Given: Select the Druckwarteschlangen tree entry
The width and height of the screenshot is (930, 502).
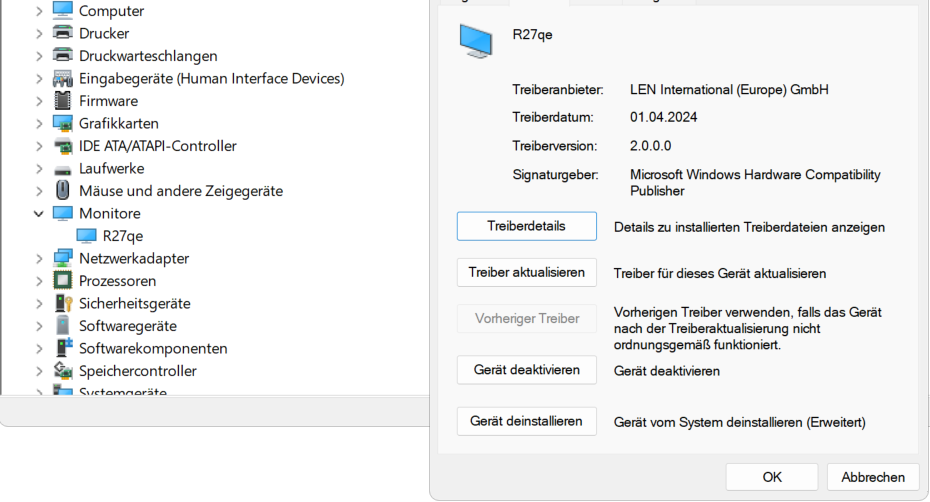Looking at the screenshot, I should pyautogui.click(x=148, y=56).
